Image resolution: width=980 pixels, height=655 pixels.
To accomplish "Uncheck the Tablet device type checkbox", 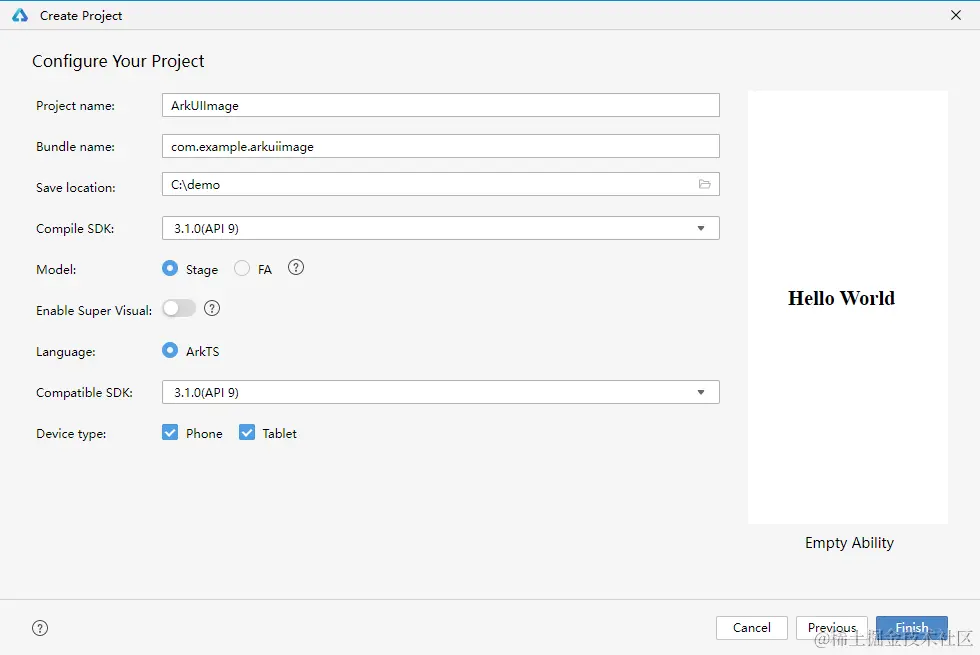I will [247, 432].
